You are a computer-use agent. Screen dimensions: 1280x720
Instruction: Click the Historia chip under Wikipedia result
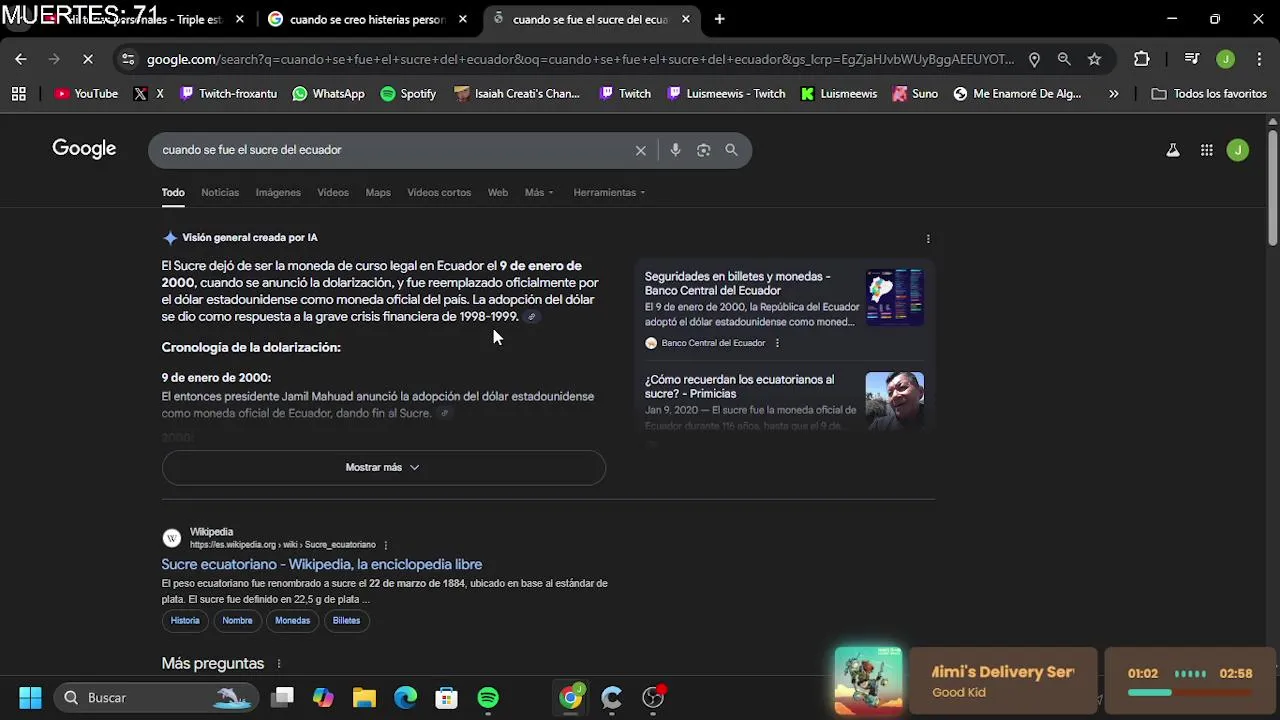(x=185, y=620)
